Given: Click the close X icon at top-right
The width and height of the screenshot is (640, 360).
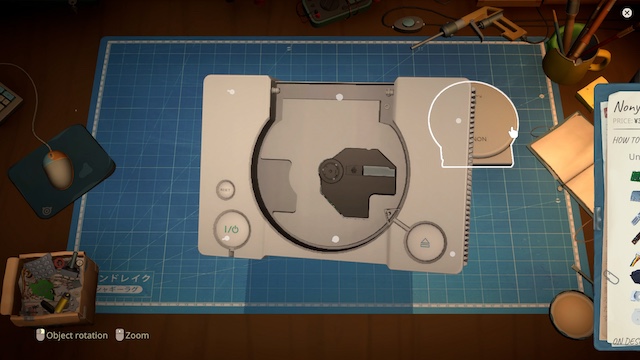Looking at the screenshot, I should click(x=627, y=13).
